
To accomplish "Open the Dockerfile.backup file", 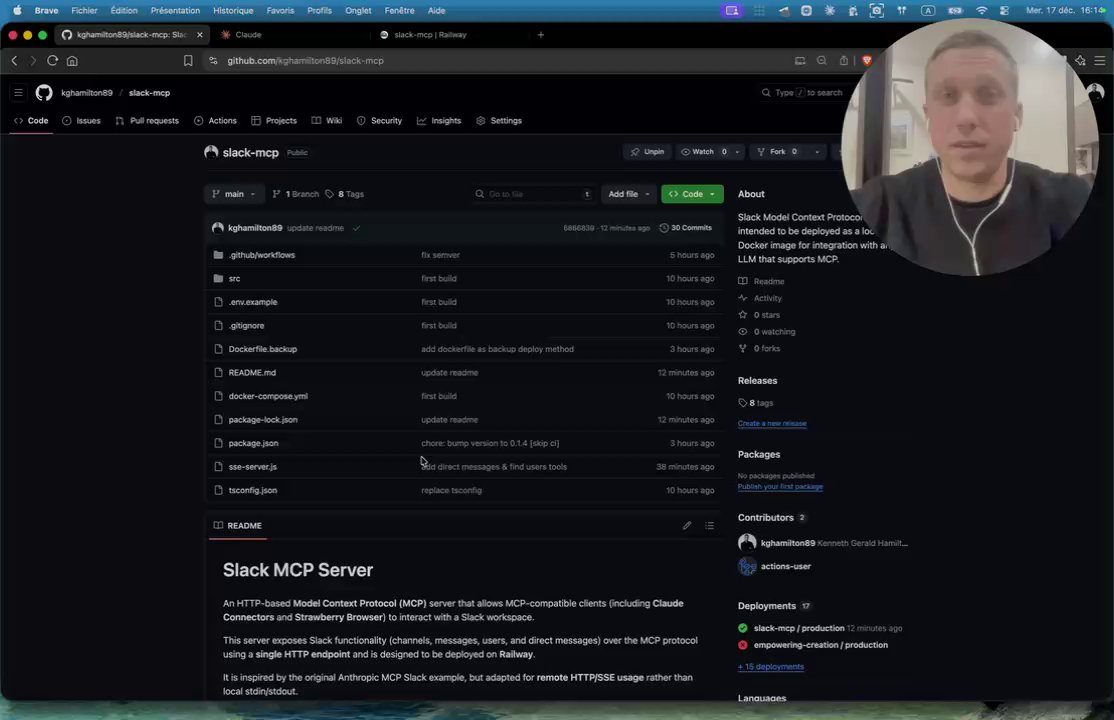I will 263,349.
